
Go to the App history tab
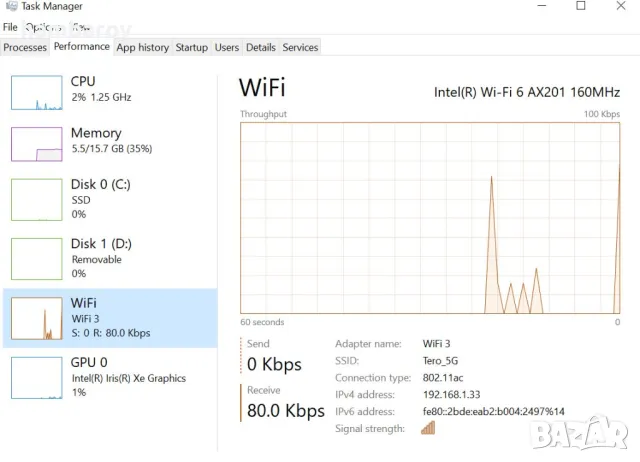[142, 47]
